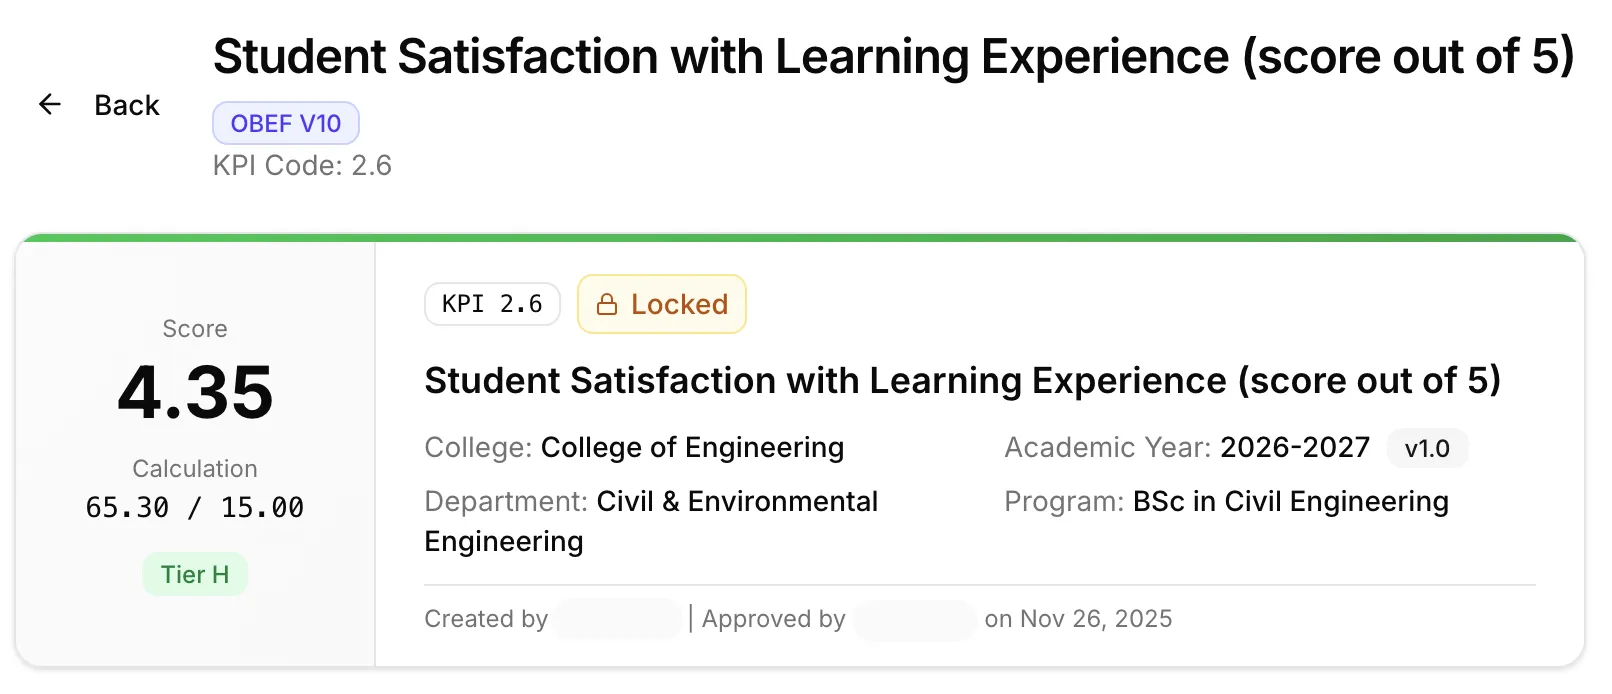Click the back arrow icon

point(50,104)
